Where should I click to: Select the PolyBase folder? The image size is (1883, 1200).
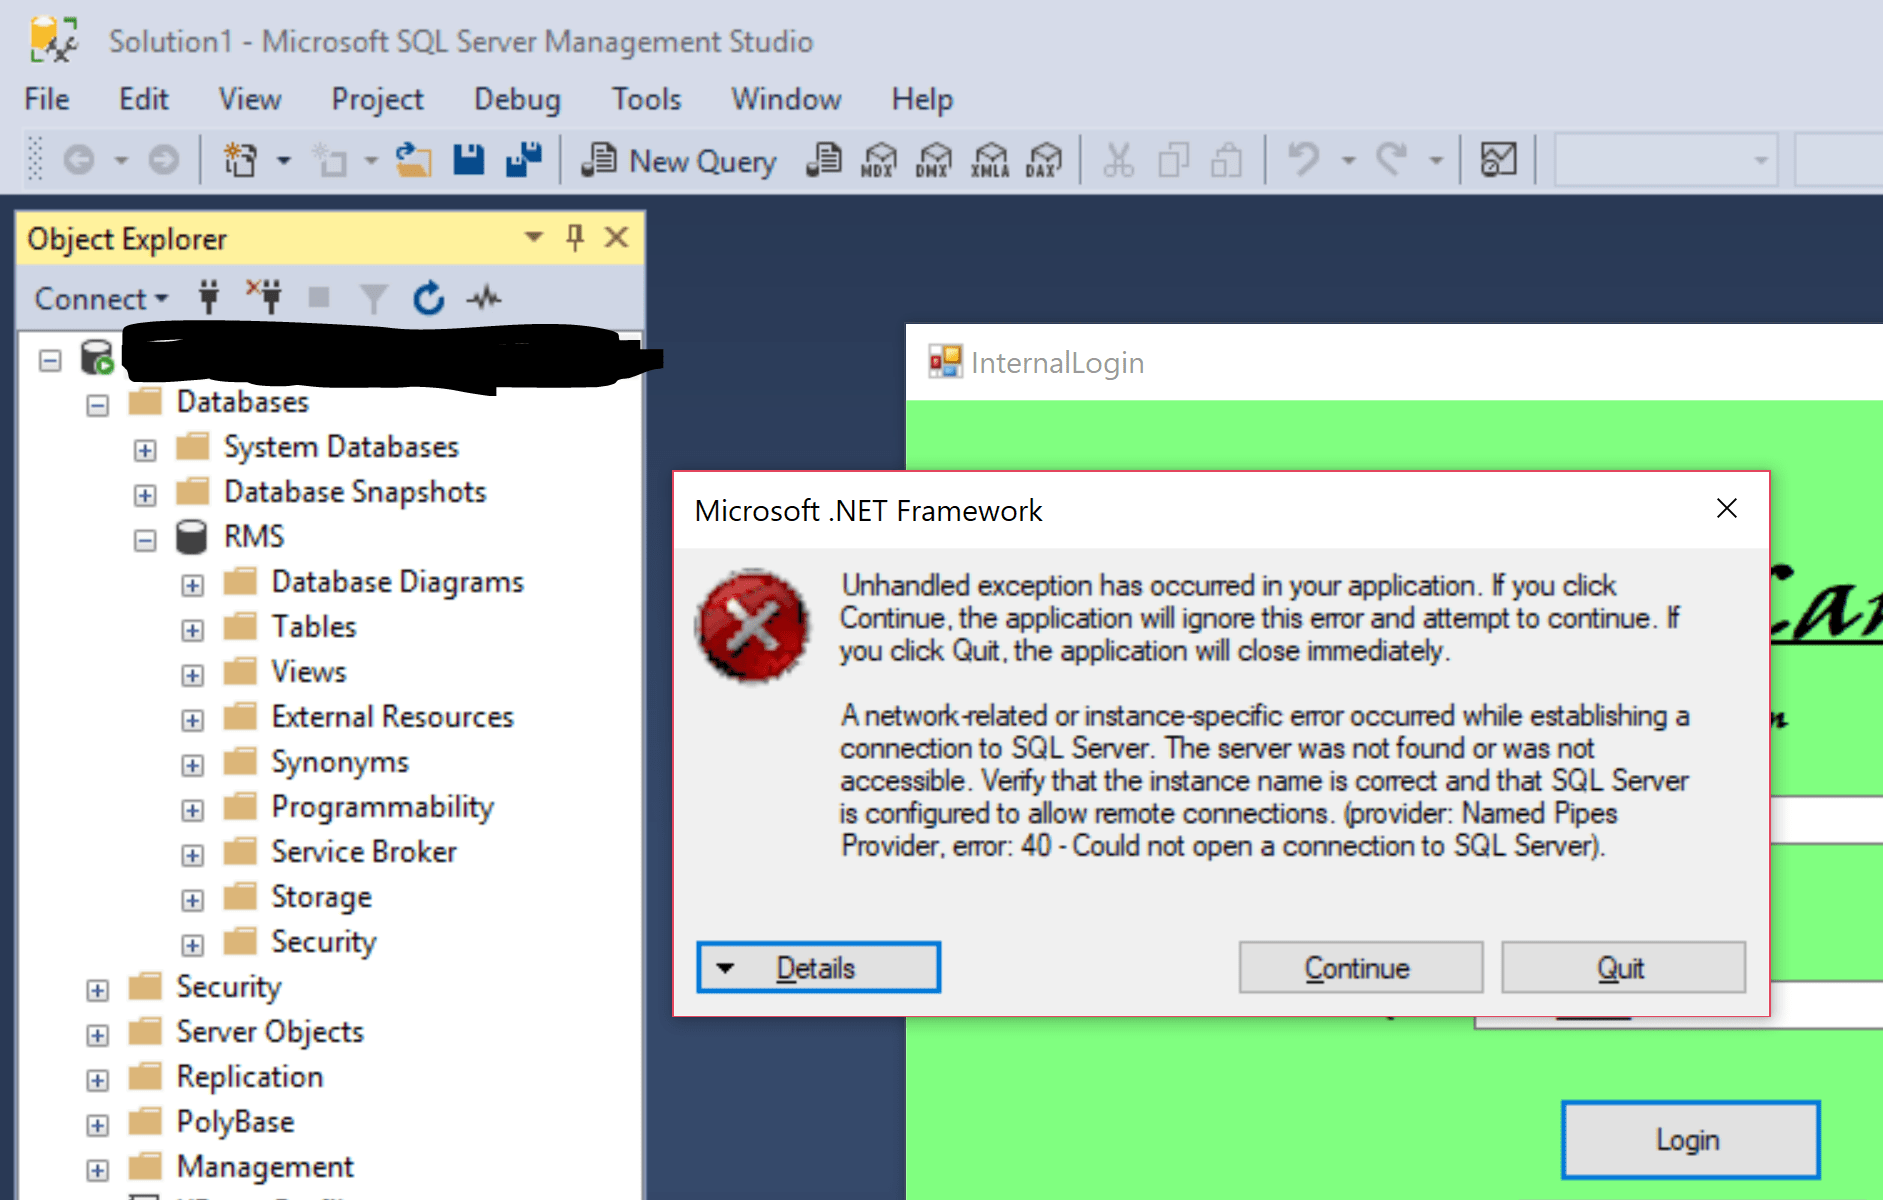[235, 1122]
